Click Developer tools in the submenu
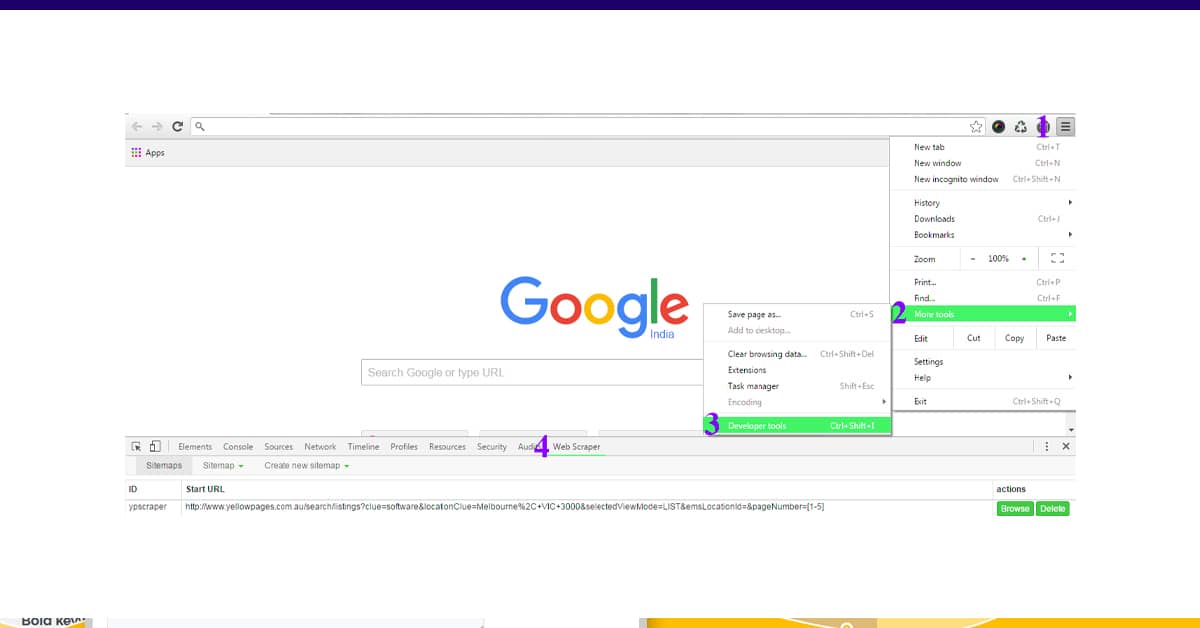 (797, 426)
